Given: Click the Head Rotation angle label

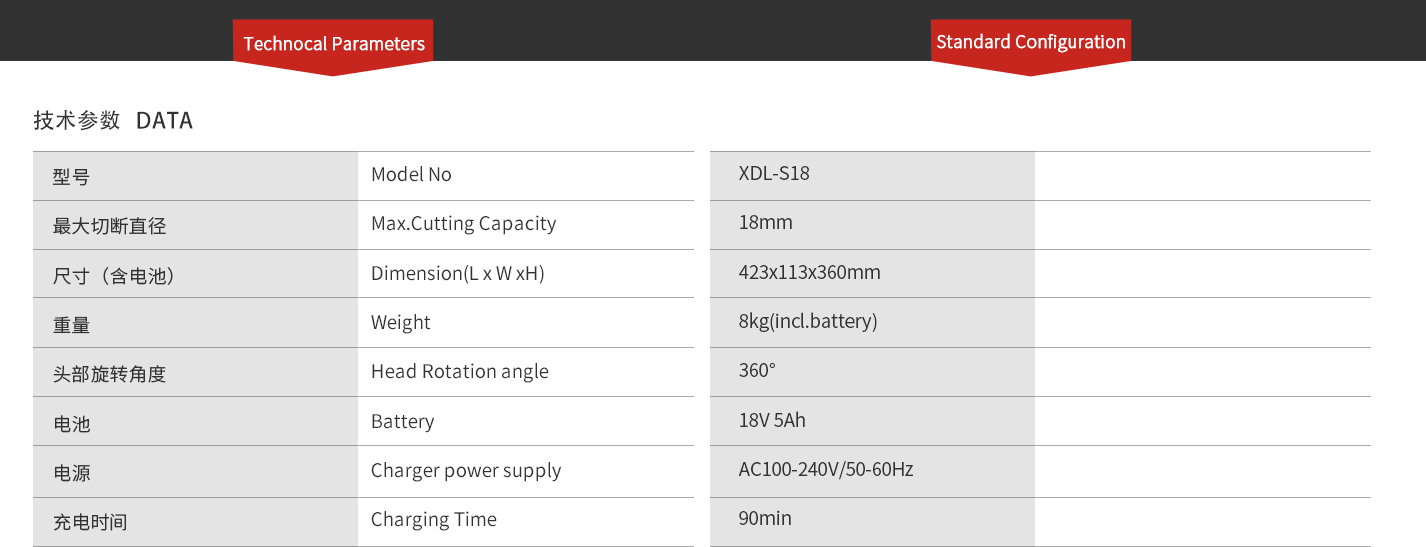Looking at the screenshot, I should point(460,372).
